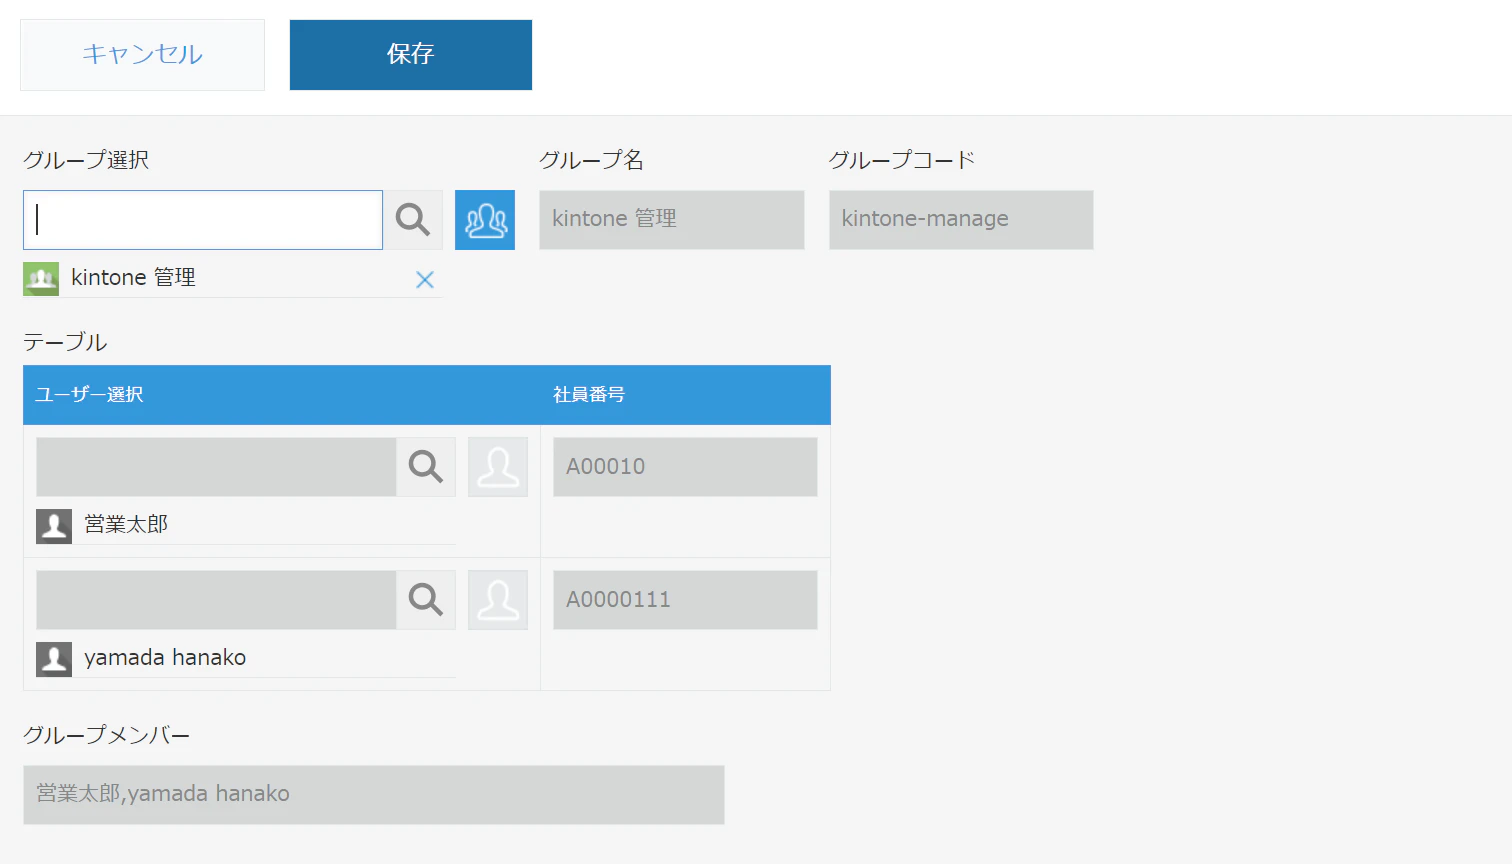The width and height of the screenshot is (1512, 864).
Task: Open user picker in 営業太郎 row
Action: (x=498, y=467)
